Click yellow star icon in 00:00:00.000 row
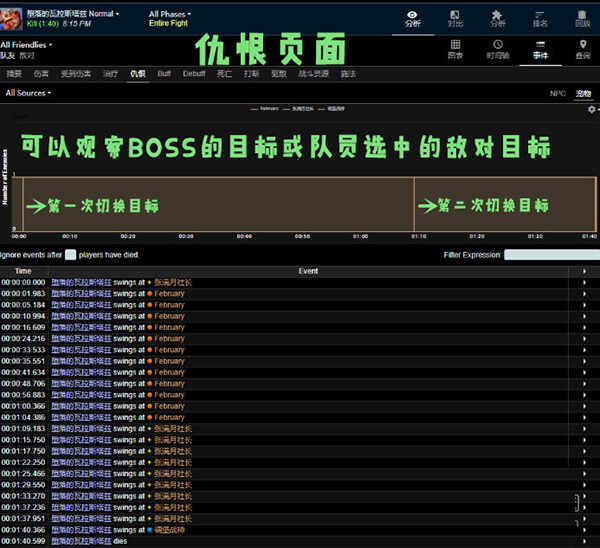Image resolution: width=600 pixels, height=548 pixels. [x=150, y=282]
